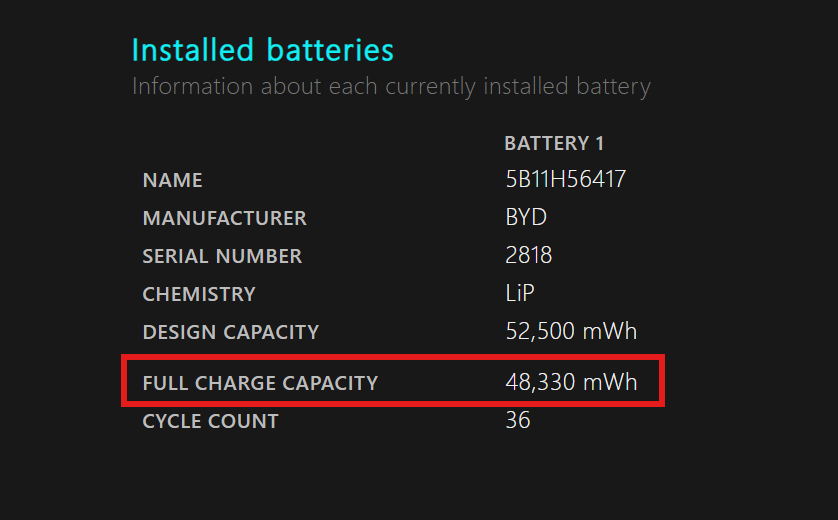Select the BATTERY 1 column header
This screenshot has width=838, height=520.
coord(554,143)
